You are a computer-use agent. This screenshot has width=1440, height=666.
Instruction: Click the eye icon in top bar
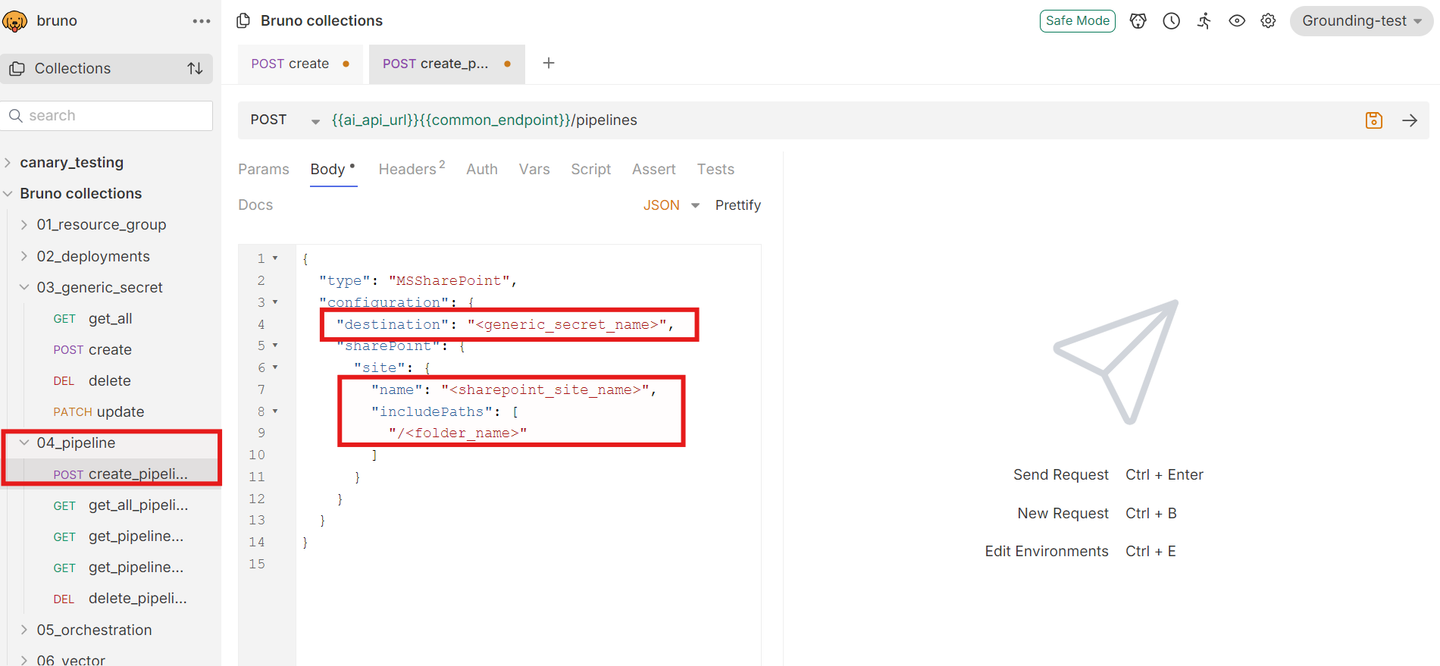pos(1237,20)
